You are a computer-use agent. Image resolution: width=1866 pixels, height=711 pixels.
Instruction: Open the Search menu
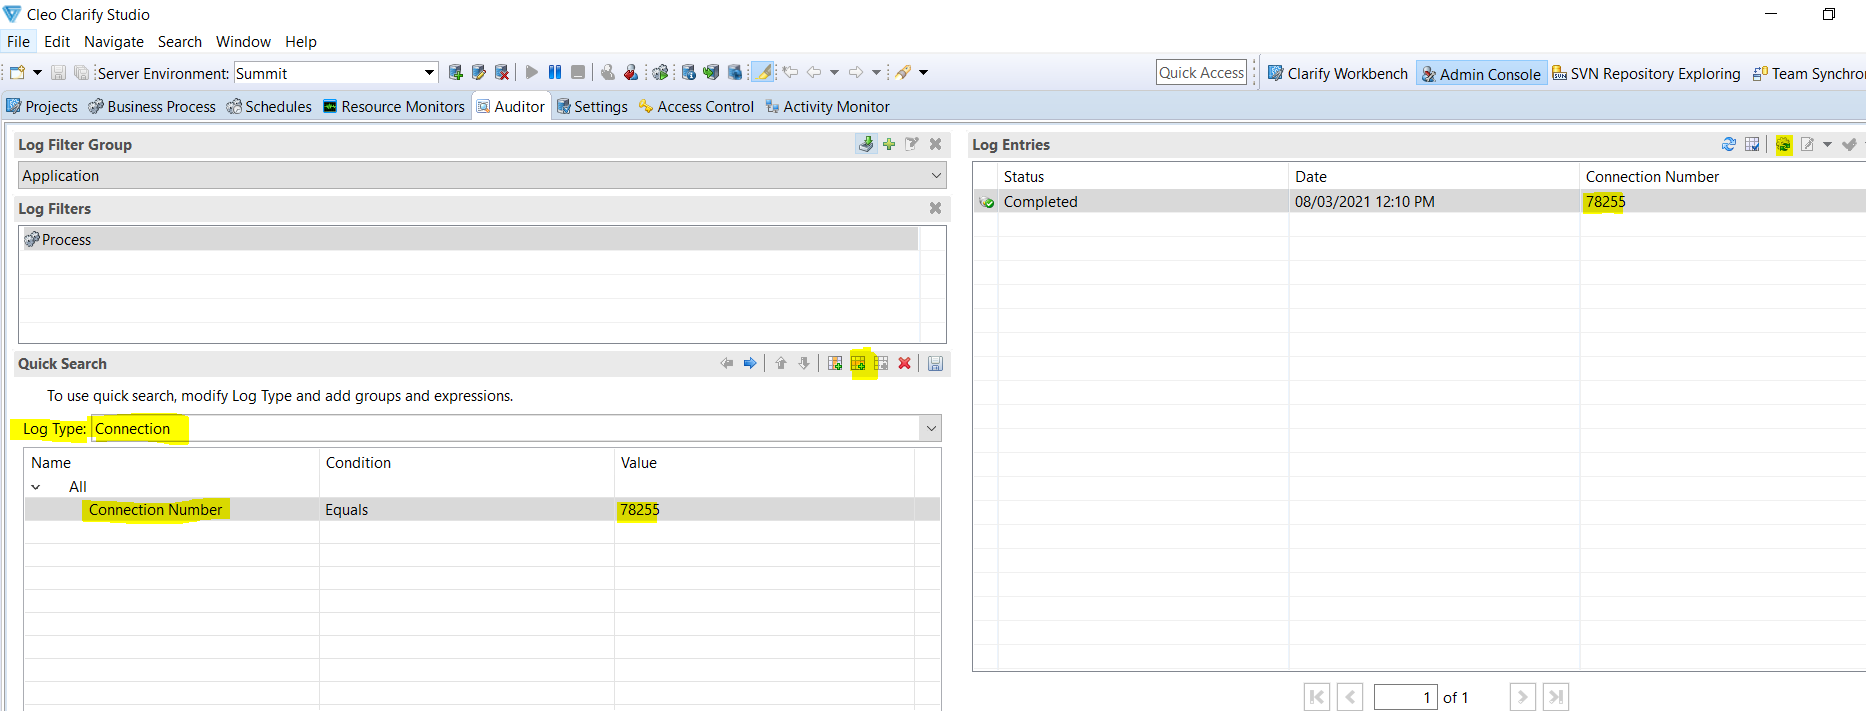tap(180, 41)
